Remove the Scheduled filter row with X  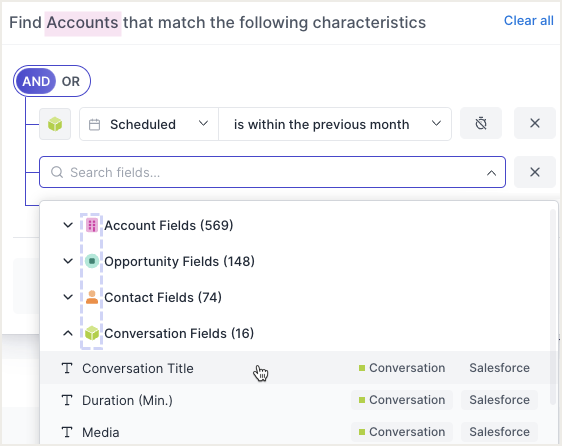(535, 123)
